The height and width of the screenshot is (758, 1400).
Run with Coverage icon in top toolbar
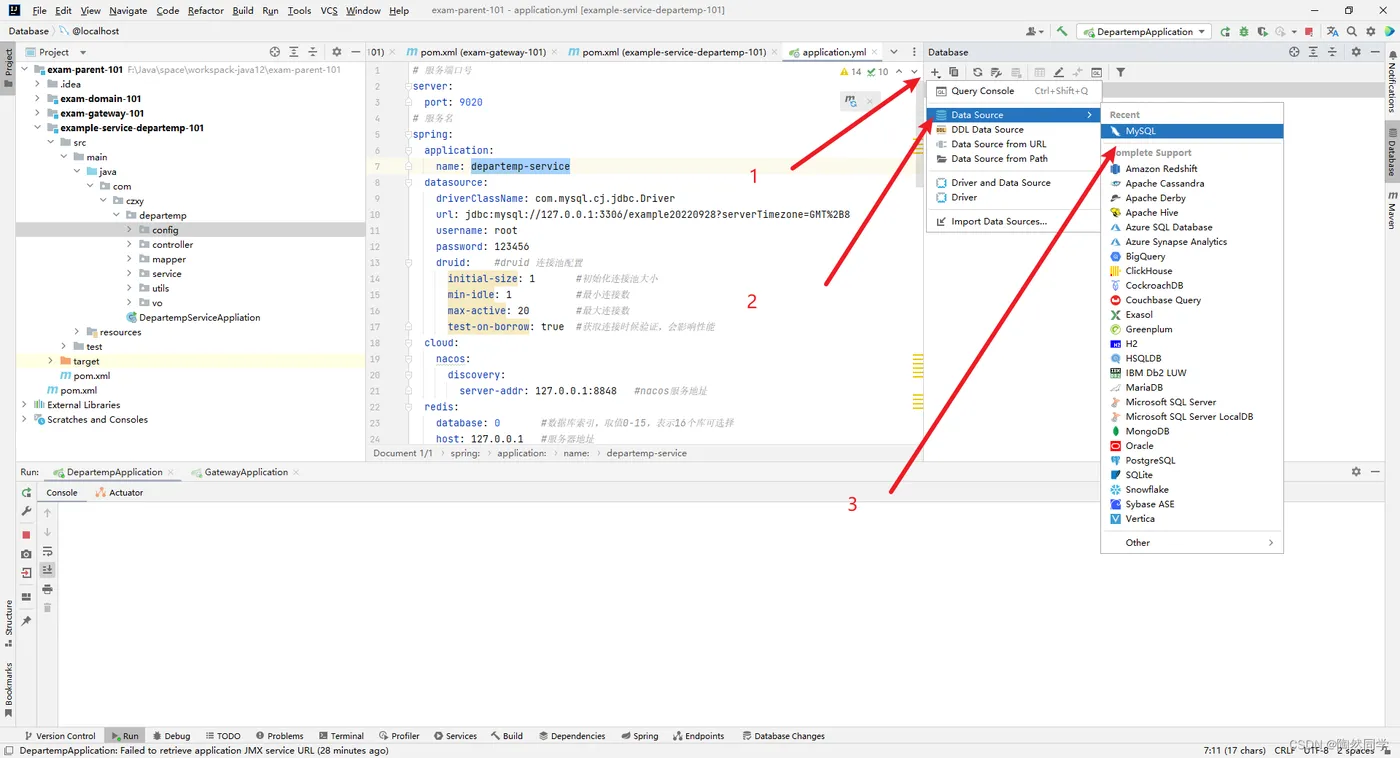tap(1263, 32)
